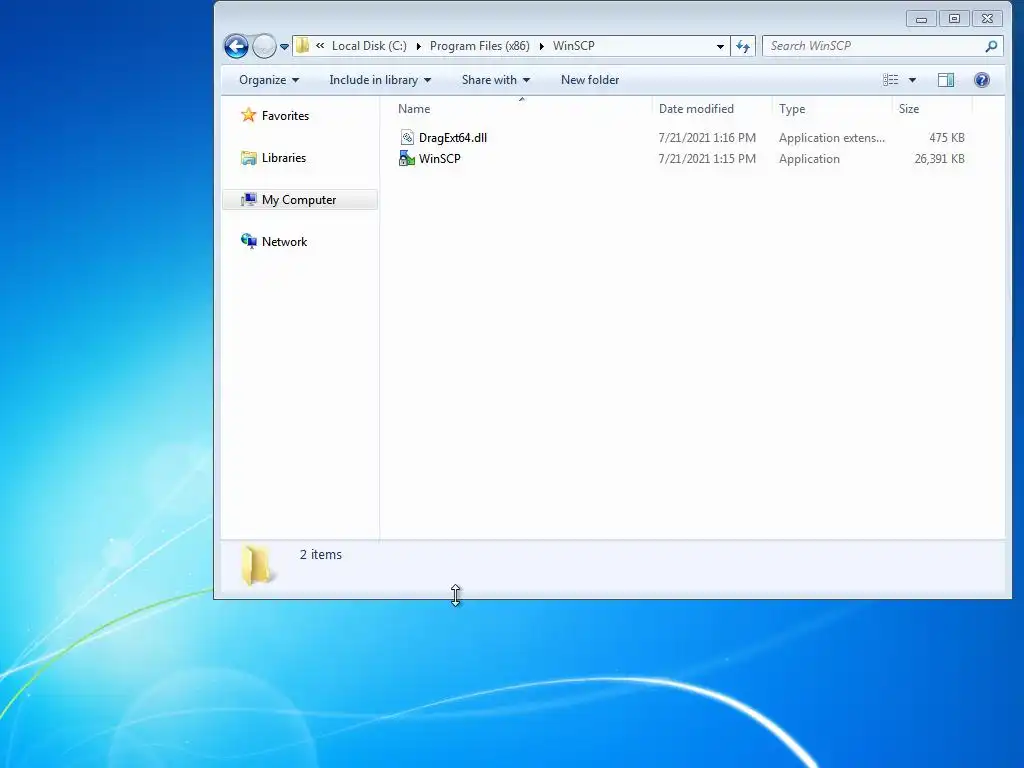Select the WinSCP application name
1024x768 pixels.
tap(440, 159)
